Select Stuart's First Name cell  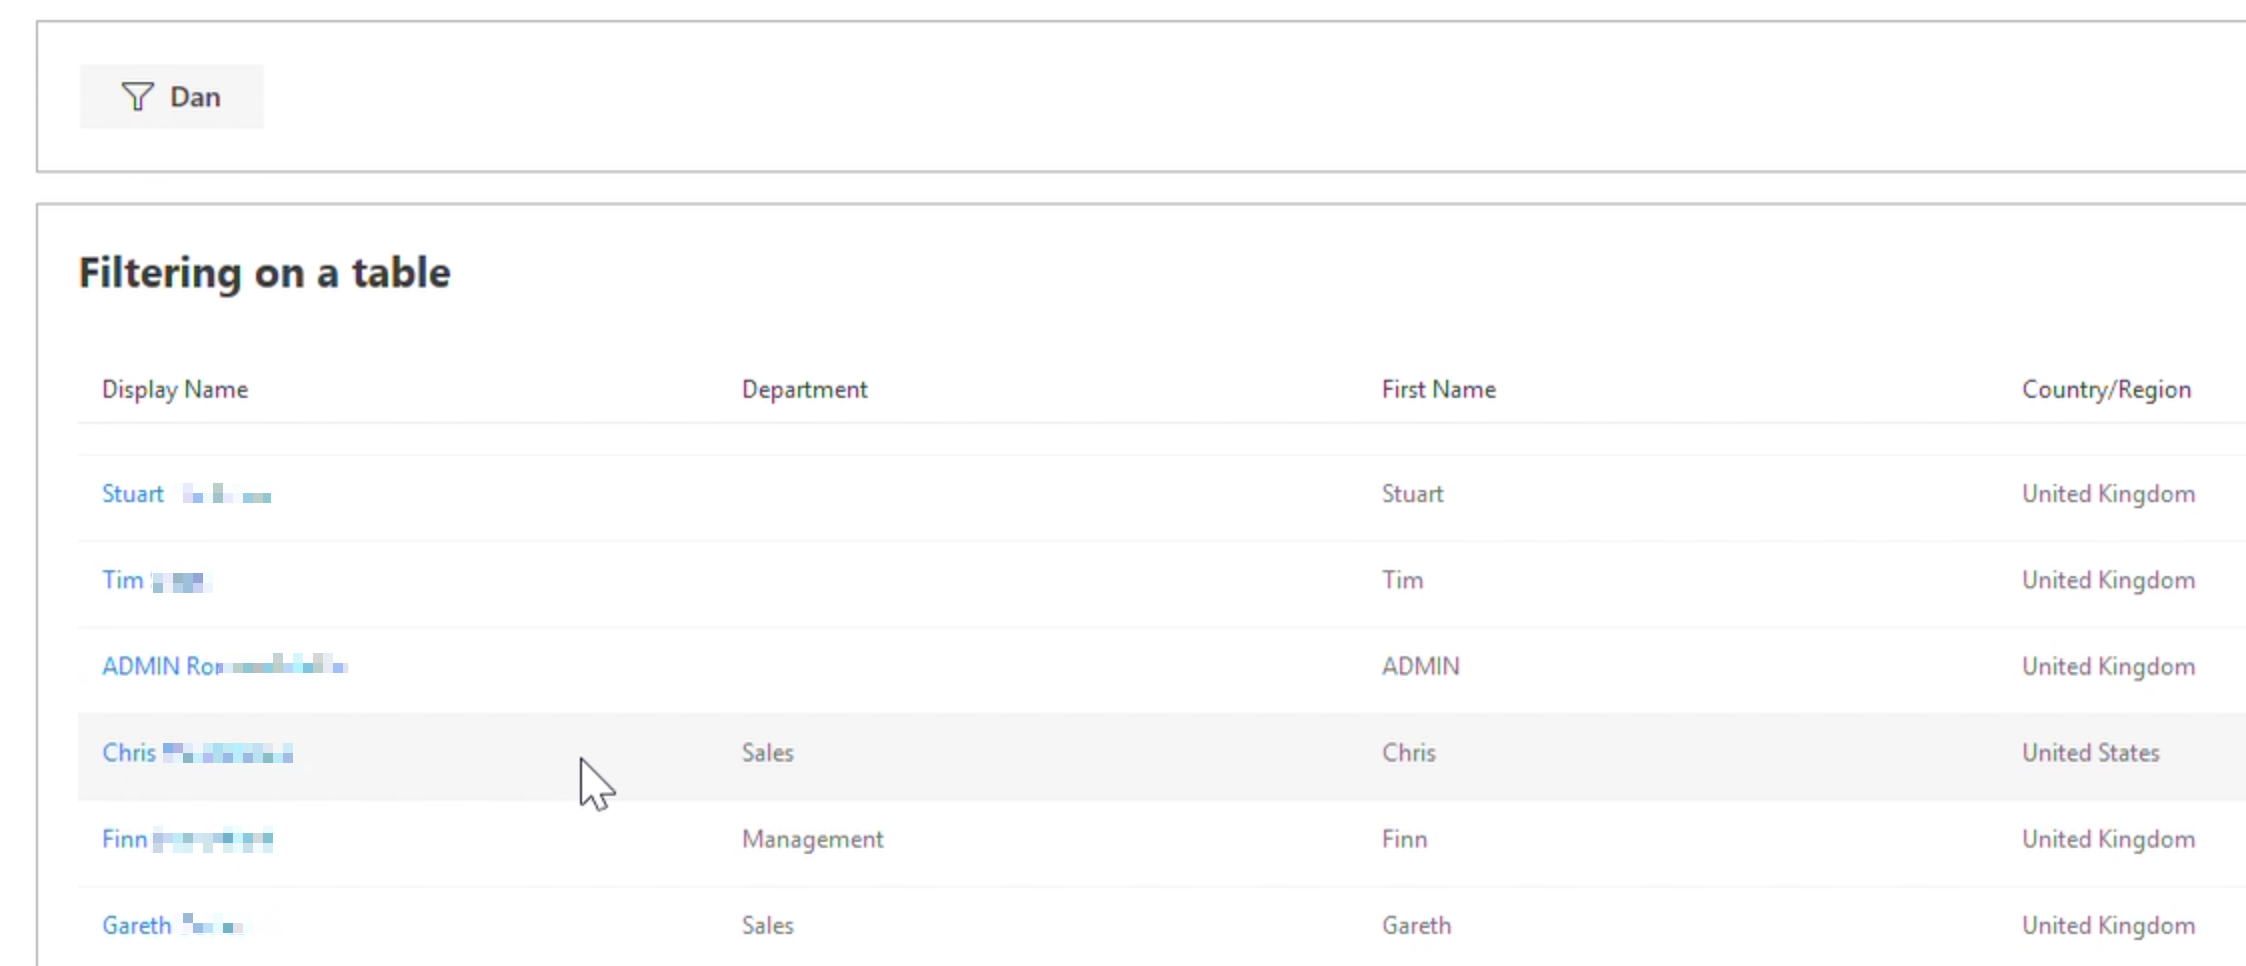[1412, 494]
